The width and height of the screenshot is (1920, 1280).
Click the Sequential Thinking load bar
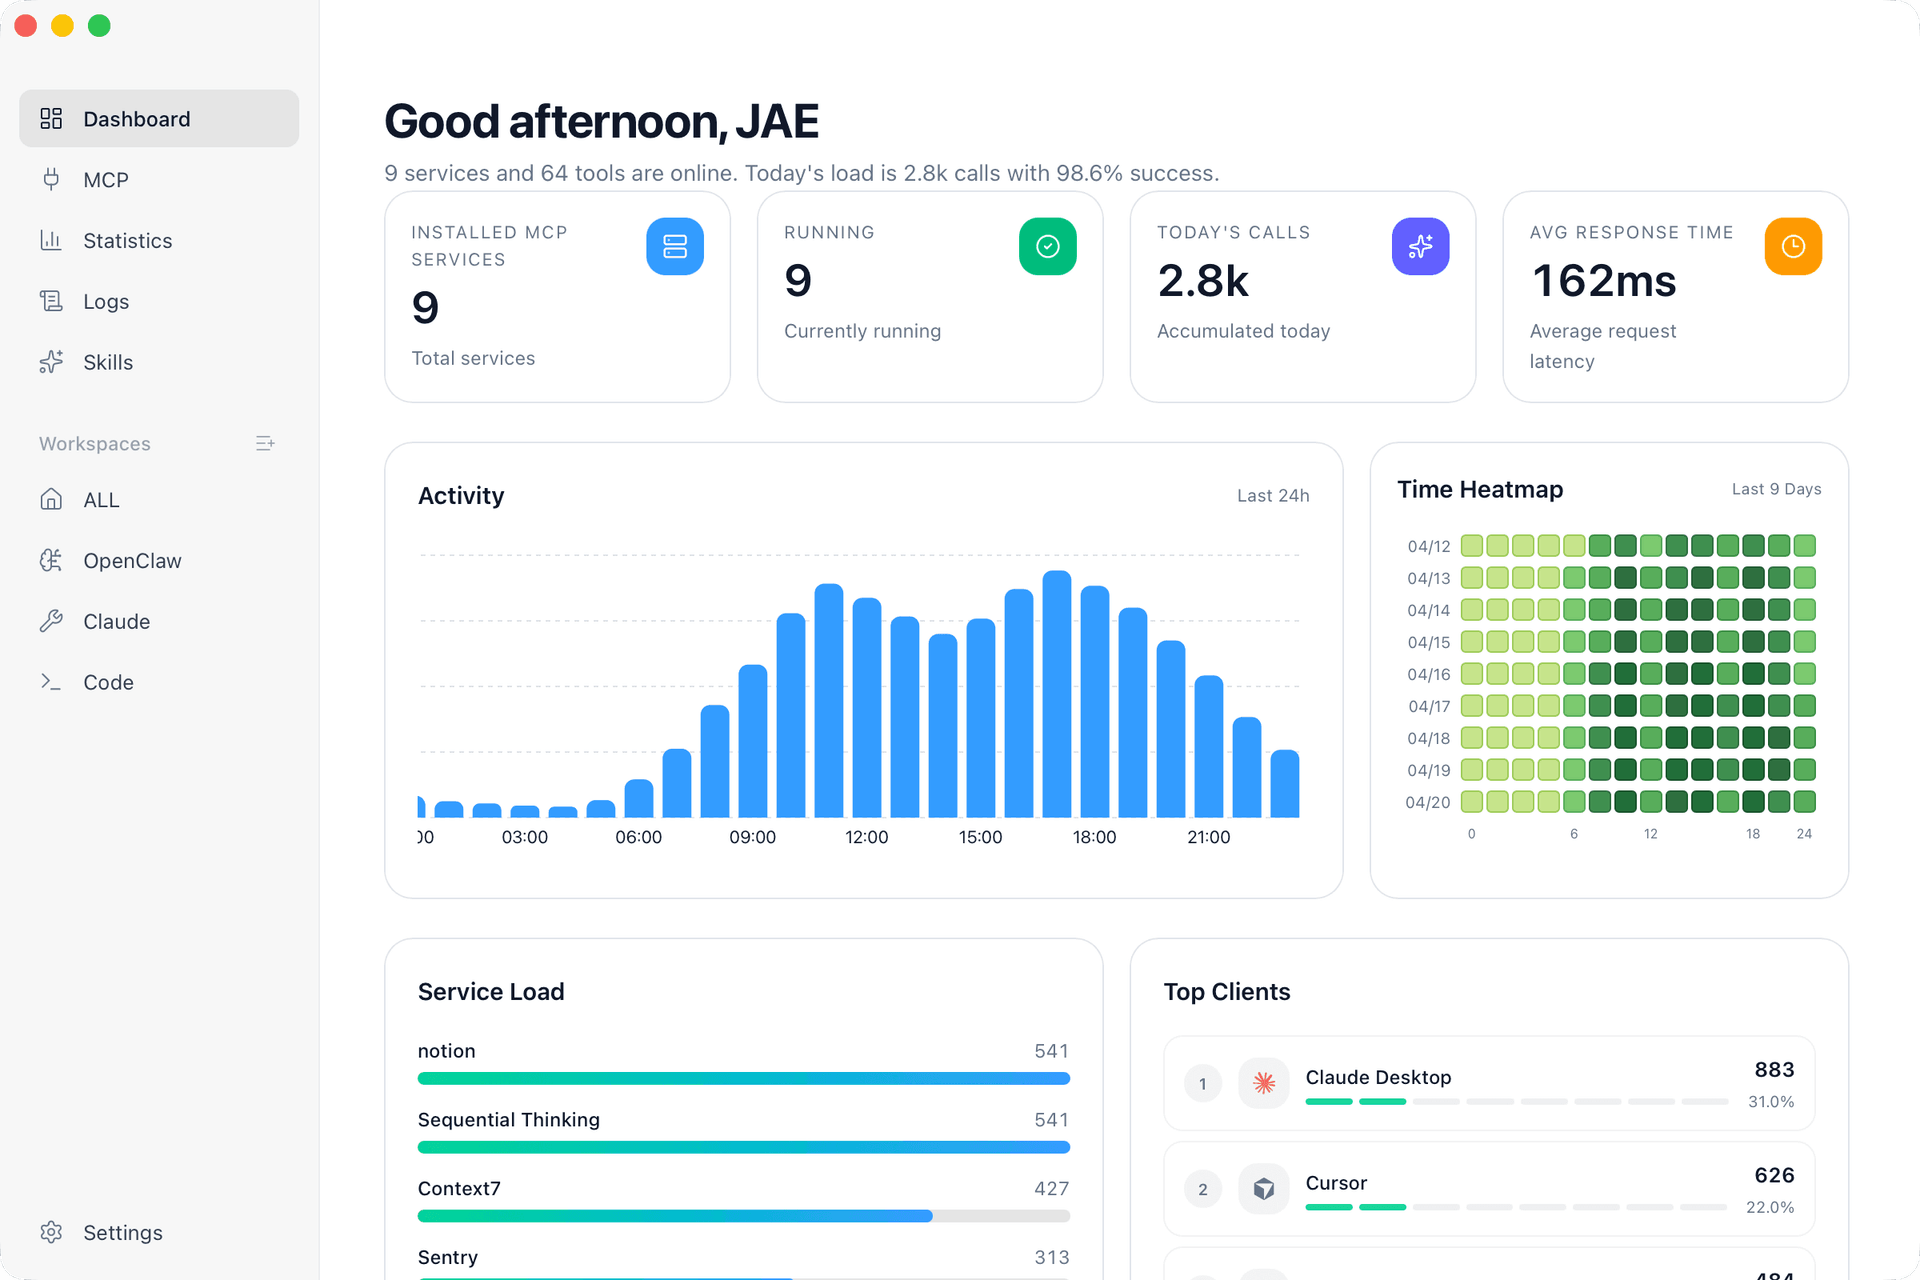point(744,1148)
